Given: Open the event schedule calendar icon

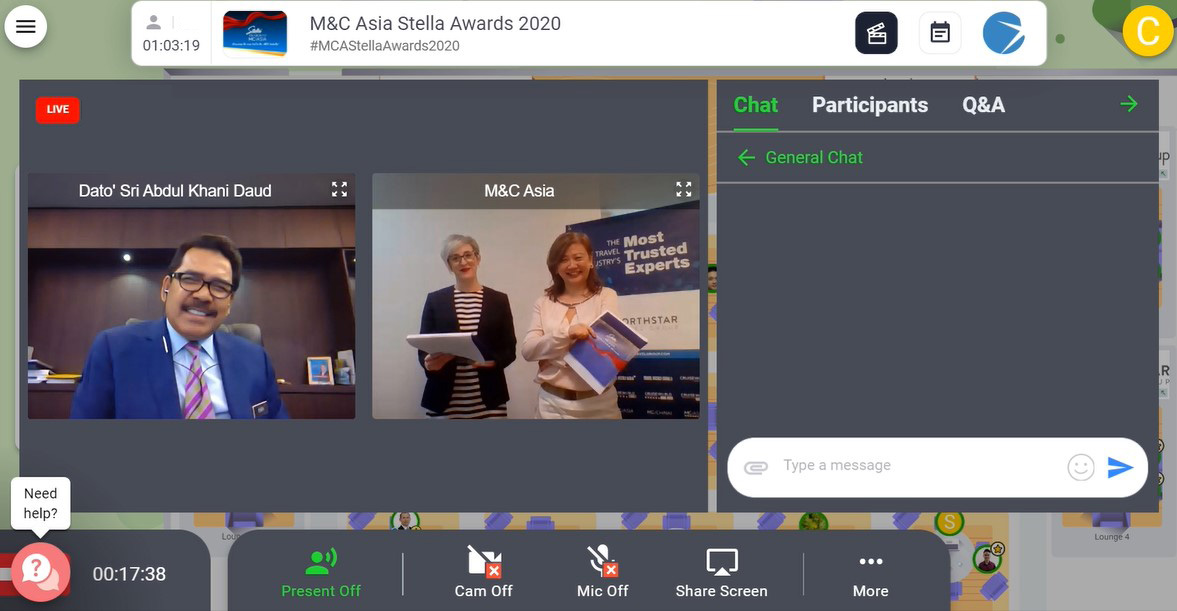Looking at the screenshot, I should click(x=940, y=33).
